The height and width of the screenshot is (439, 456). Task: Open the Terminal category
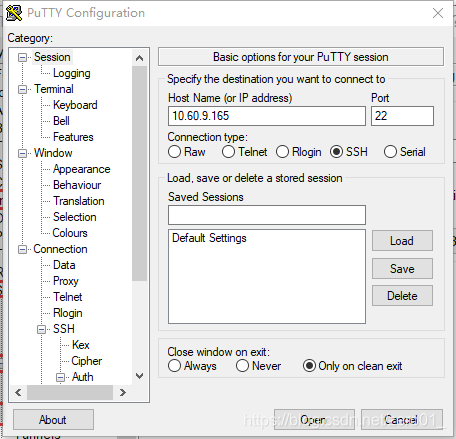54,89
